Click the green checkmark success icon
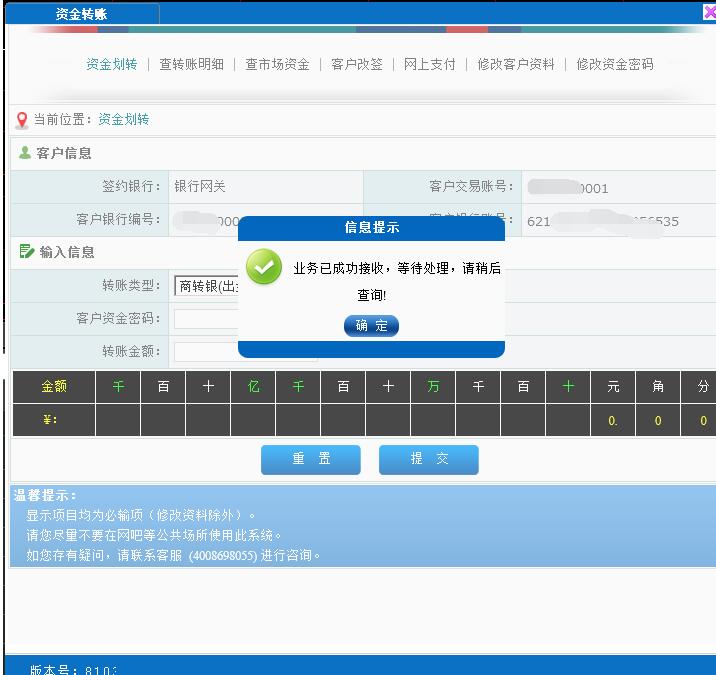 pyautogui.click(x=264, y=266)
